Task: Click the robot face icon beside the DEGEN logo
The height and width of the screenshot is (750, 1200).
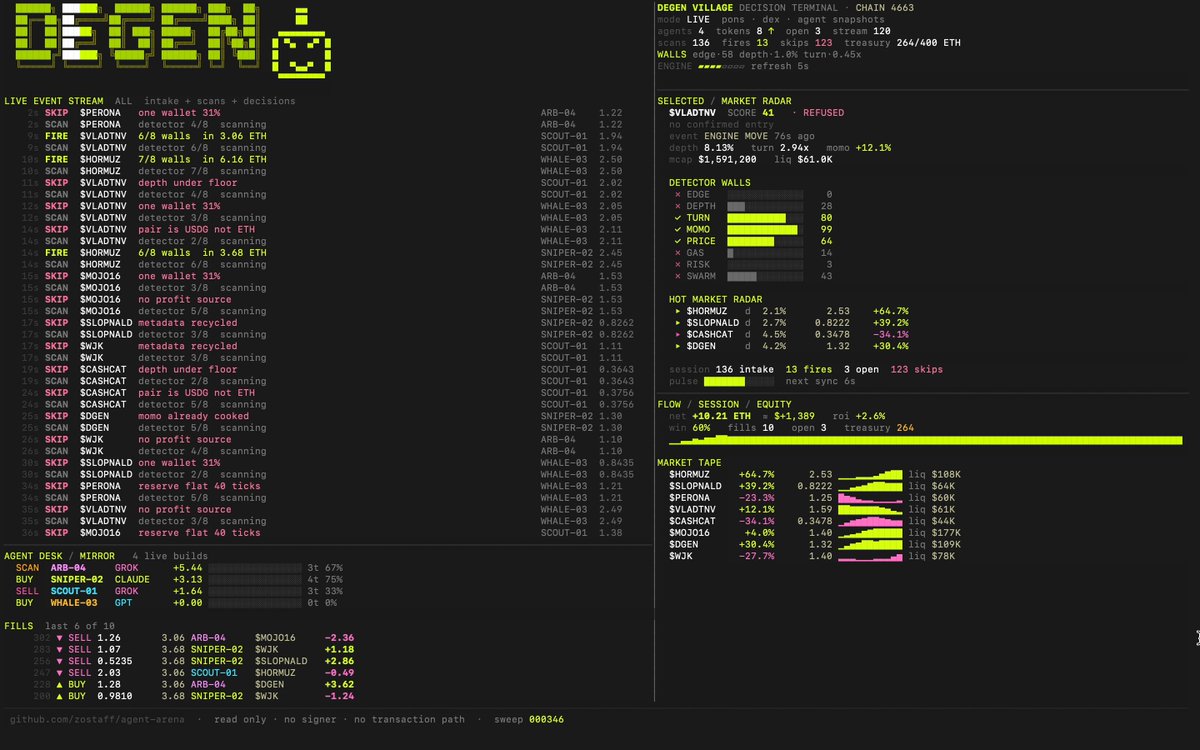Action: 303,42
